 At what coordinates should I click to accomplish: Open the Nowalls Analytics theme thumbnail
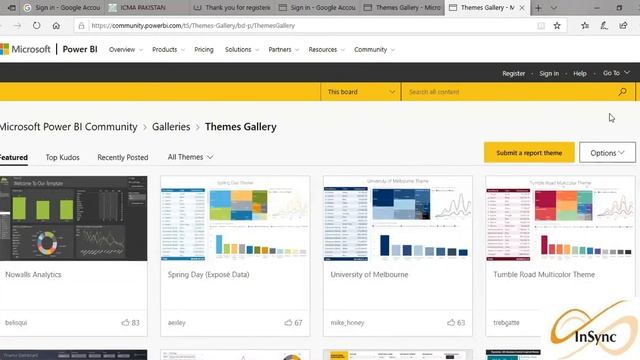[73, 218]
